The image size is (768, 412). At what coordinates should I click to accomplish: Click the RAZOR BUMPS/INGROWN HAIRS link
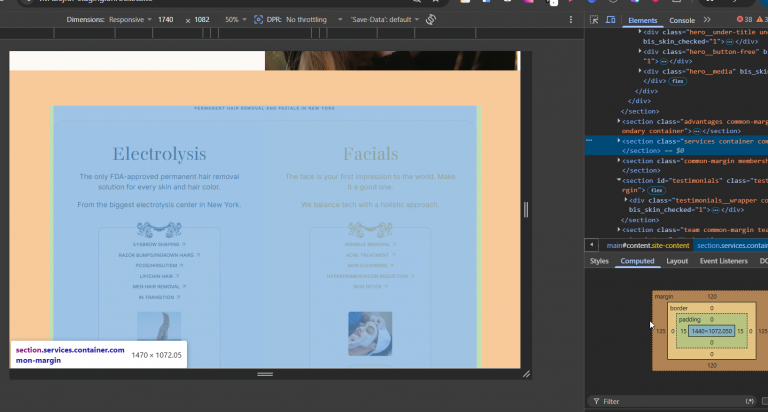pos(159,255)
